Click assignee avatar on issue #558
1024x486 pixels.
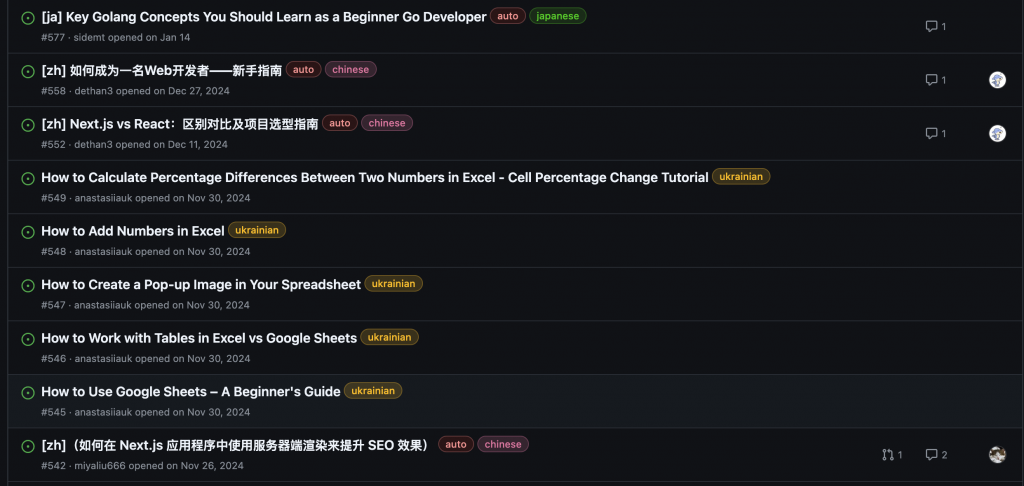[x=997, y=80]
